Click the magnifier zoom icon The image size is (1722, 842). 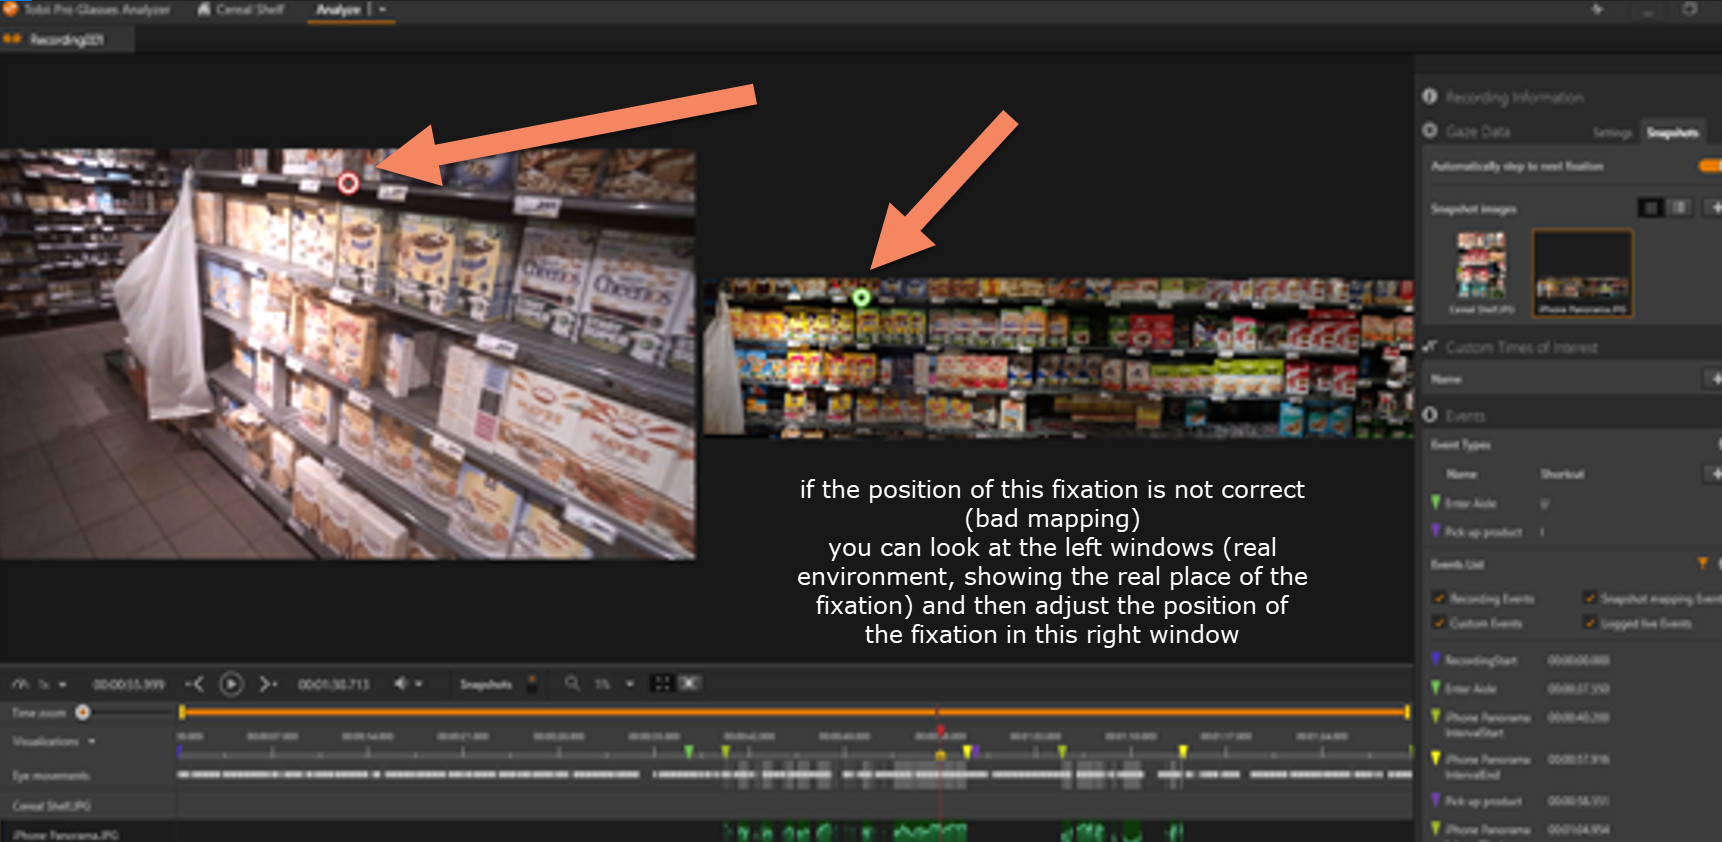click(x=572, y=684)
